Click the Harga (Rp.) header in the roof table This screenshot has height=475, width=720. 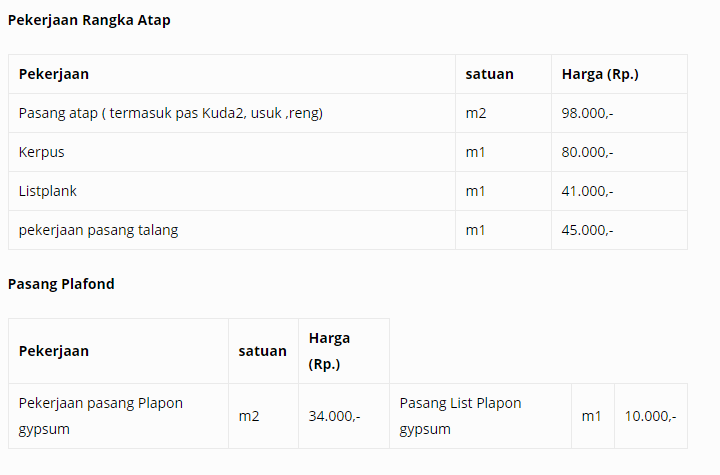point(600,74)
